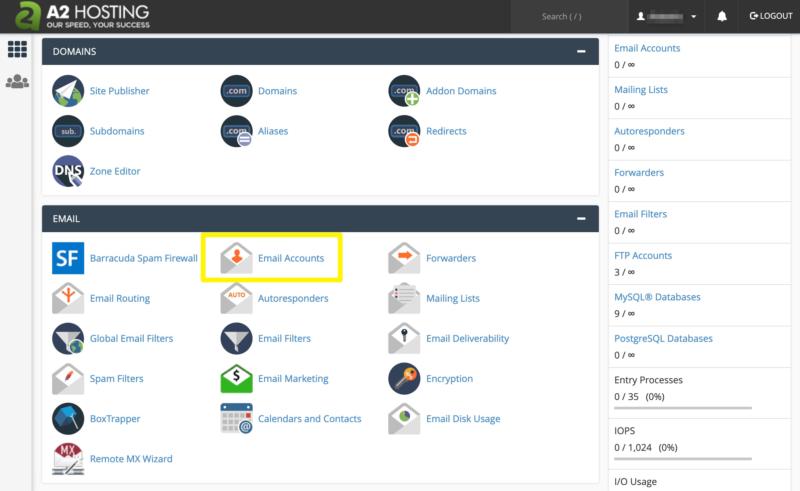The width and height of the screenshot is (800, 491).
Task: Open notifications bell icon
Action: [x=722, y=17]
